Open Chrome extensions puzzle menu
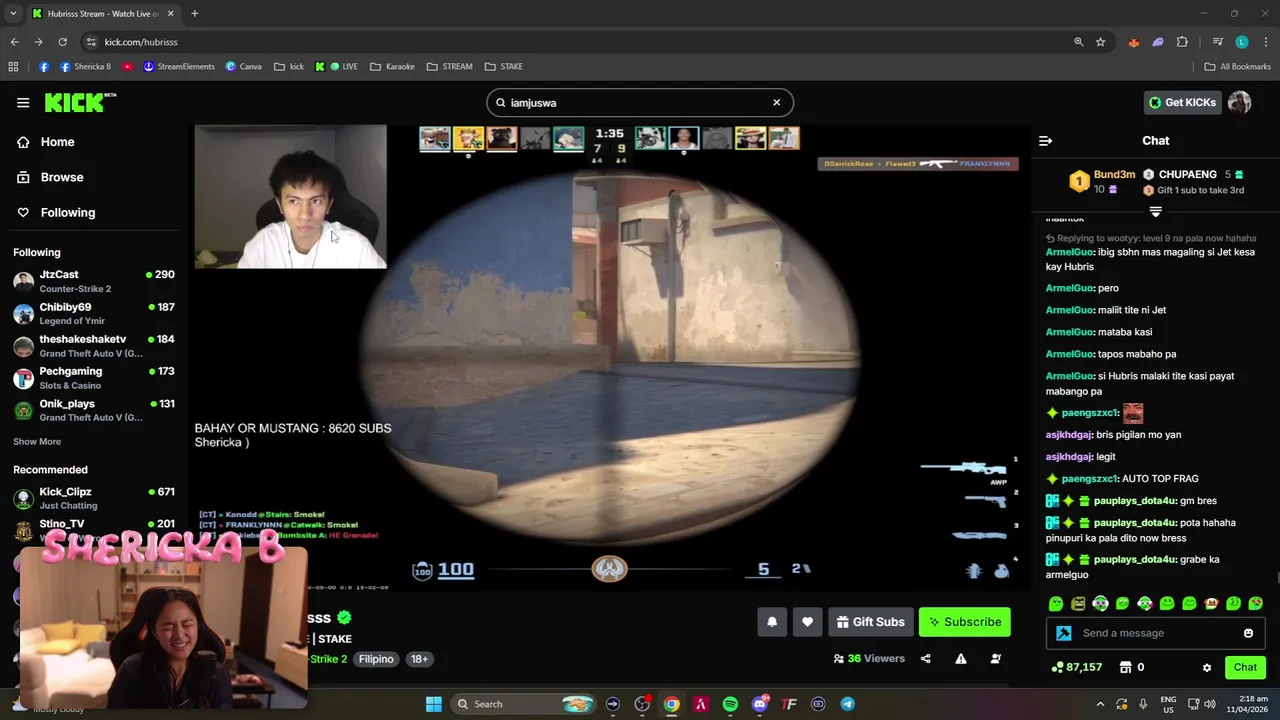The width and height of the screenshot is (1280, 720). pyautogui.click(x=1182, y=42)
